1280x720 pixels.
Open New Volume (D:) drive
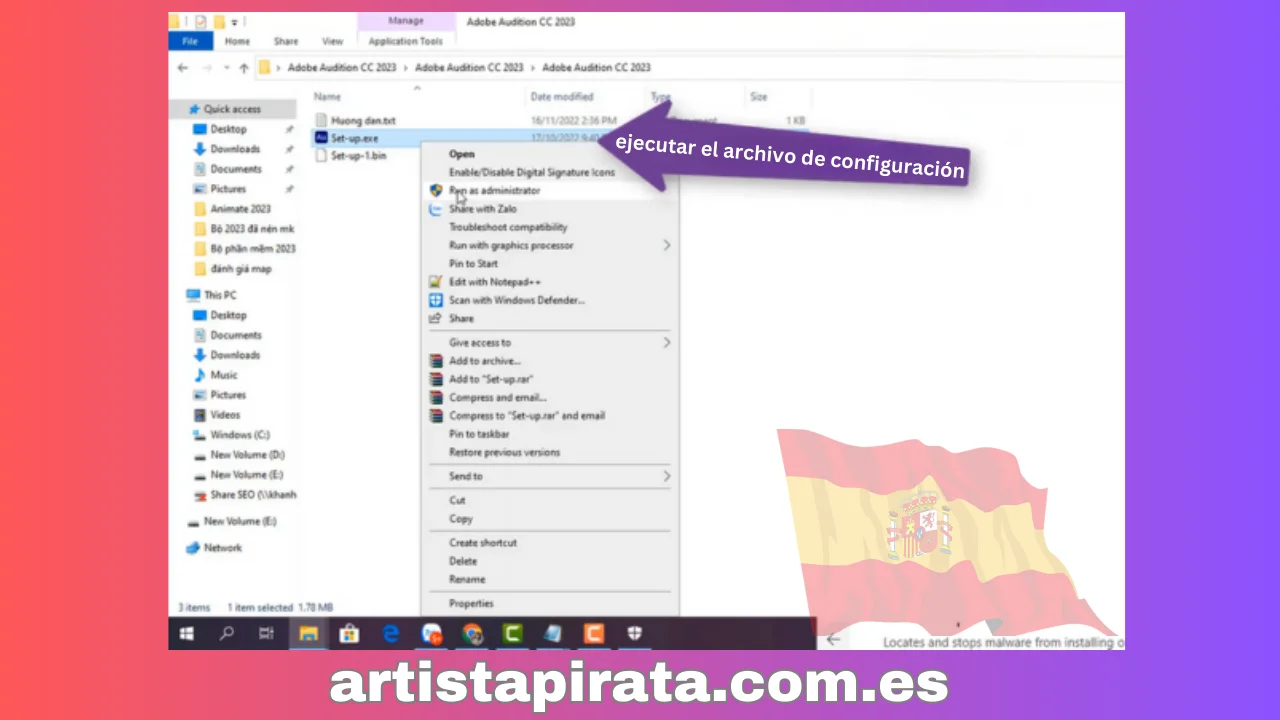(x=247, y=455)
